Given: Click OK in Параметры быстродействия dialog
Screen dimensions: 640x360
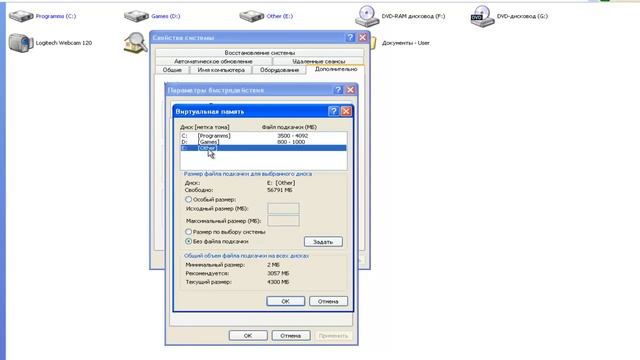Looking at the screenshot, I should click(248, 336).
